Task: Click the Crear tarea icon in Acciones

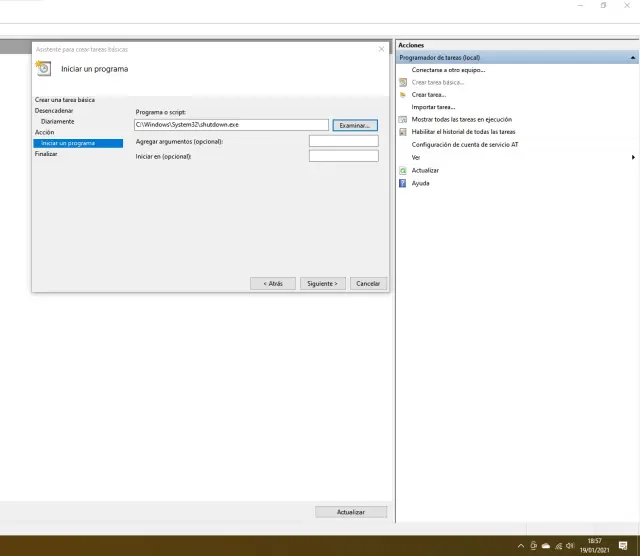Action: click(x=402, y=95)
